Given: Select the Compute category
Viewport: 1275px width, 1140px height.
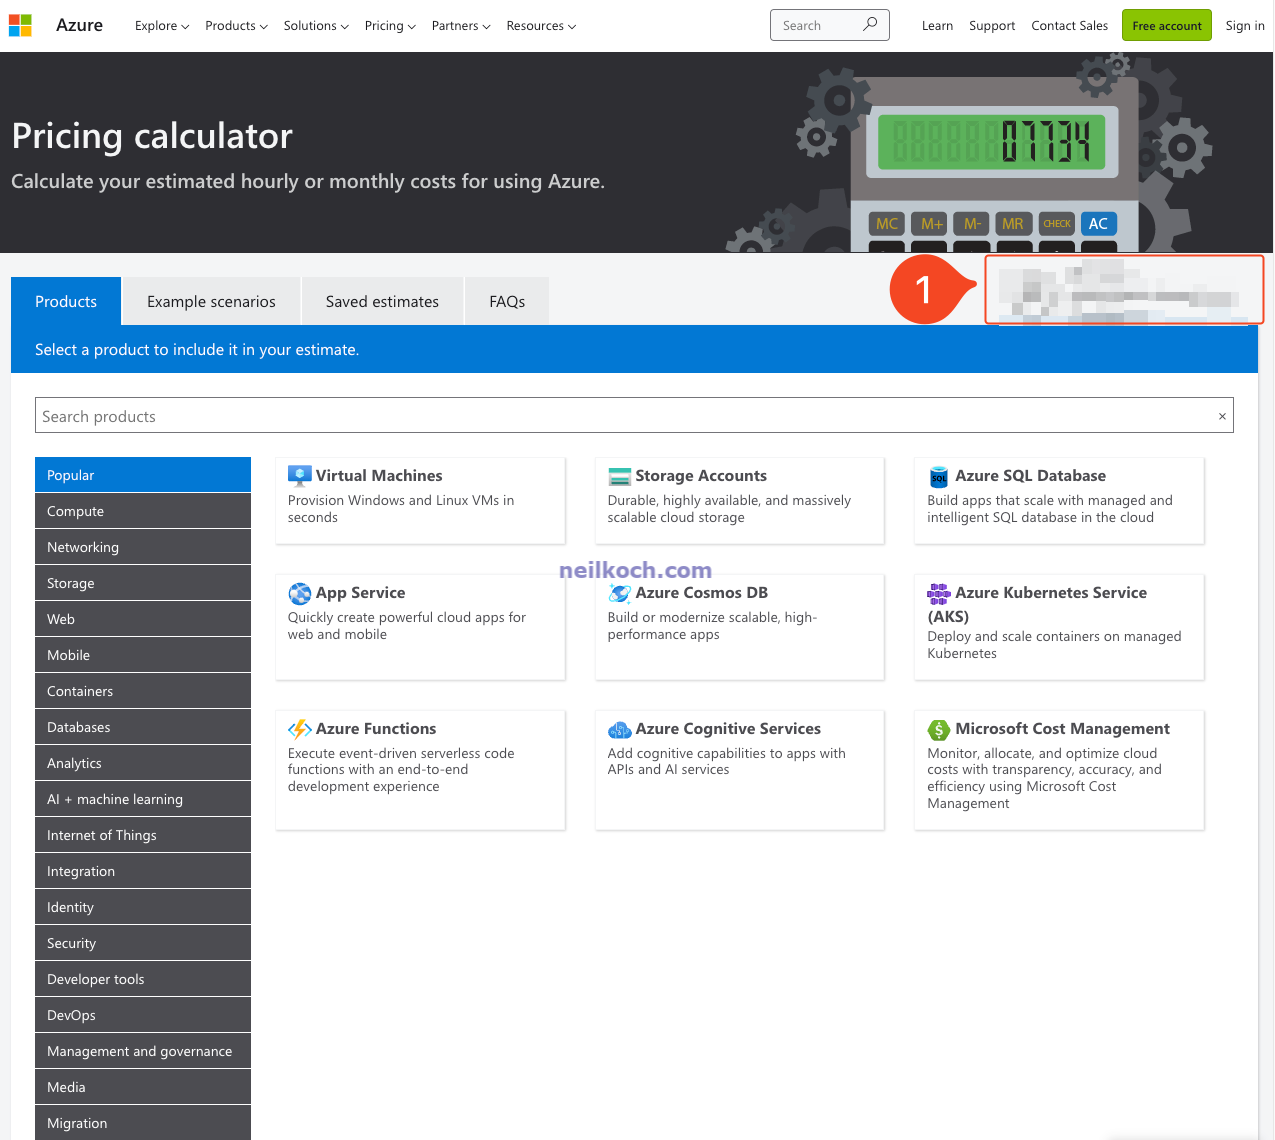Looking at the screenshot, I should tap(143, 511).
